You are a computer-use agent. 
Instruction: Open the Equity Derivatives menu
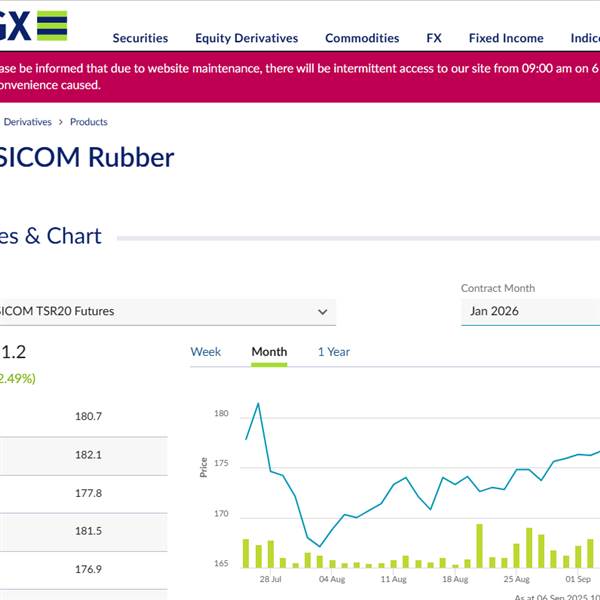[x=246, y=38]
